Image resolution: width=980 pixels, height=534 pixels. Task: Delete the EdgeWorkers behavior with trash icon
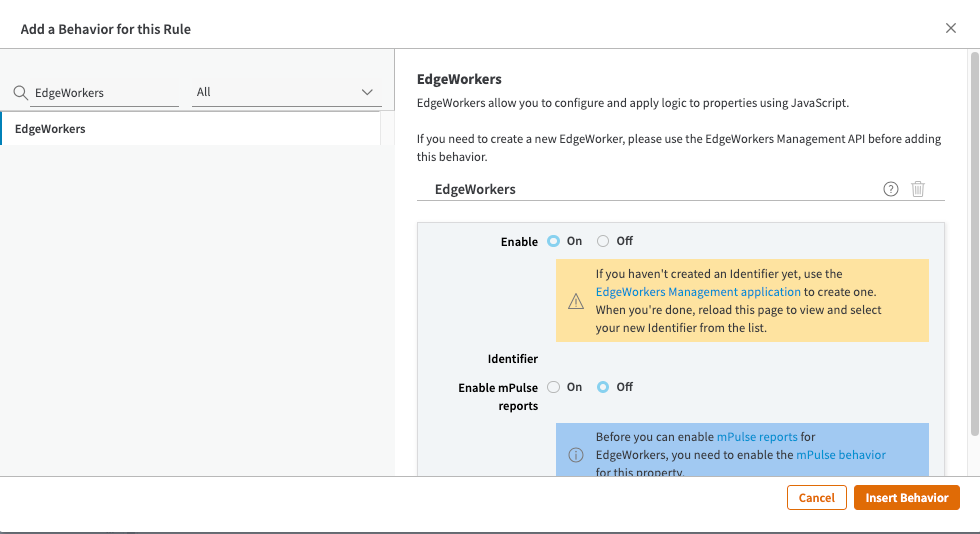[918, 189]
